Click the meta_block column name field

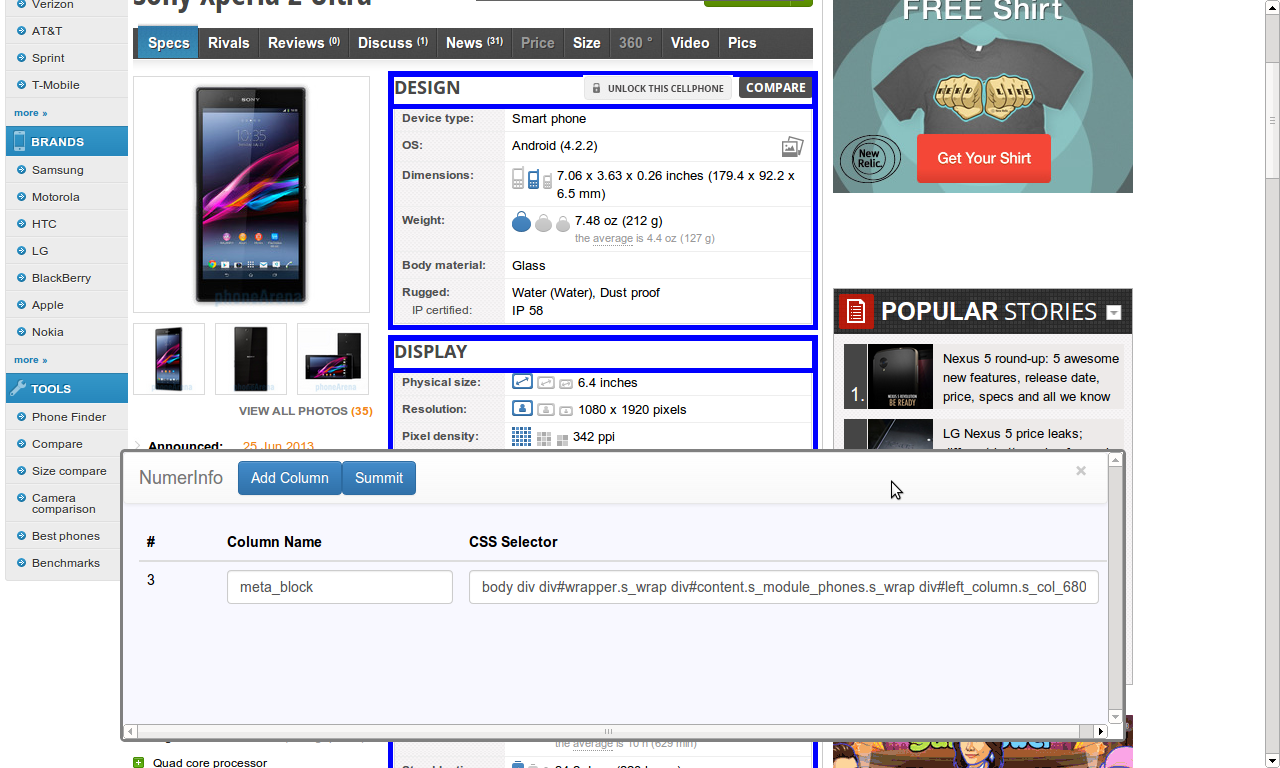[x=340, y=587]
